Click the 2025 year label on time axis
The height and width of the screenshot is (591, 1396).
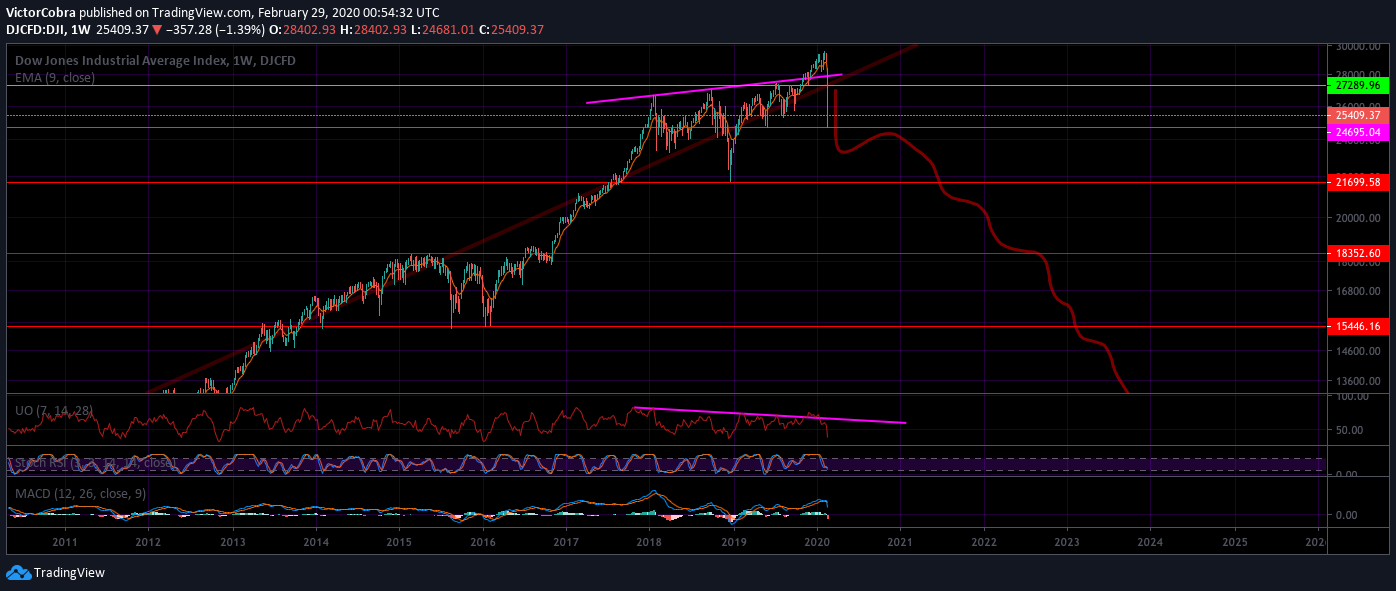point(1235,542)
